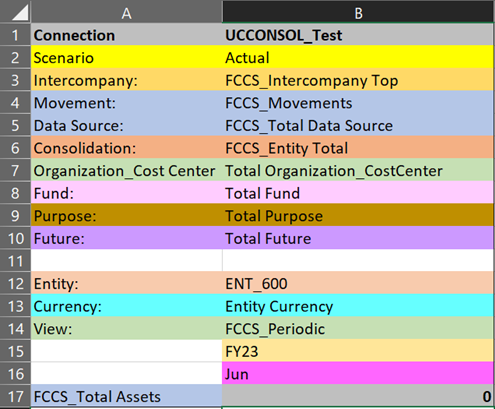Select the ENT_600 entity cell
This screenshot has width=495, height=409.
(358, 283)
